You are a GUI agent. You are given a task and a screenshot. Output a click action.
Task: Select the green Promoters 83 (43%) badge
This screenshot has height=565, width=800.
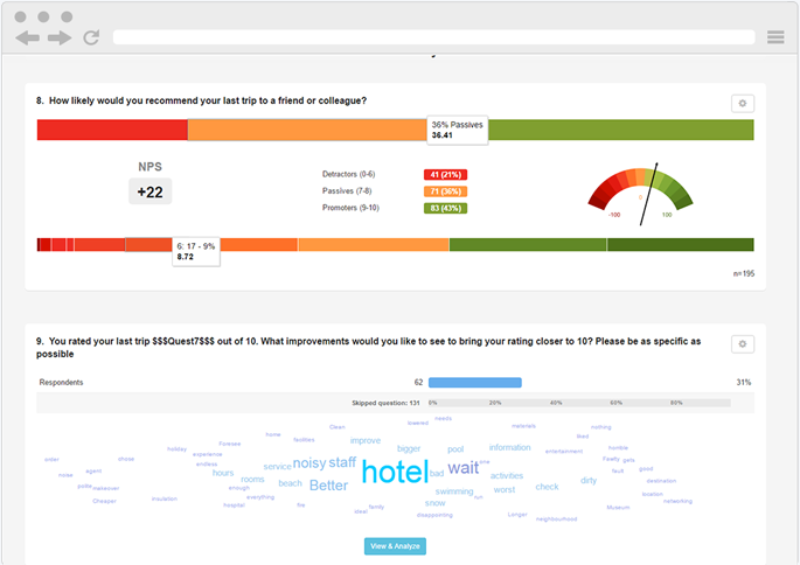pos(445,208)
